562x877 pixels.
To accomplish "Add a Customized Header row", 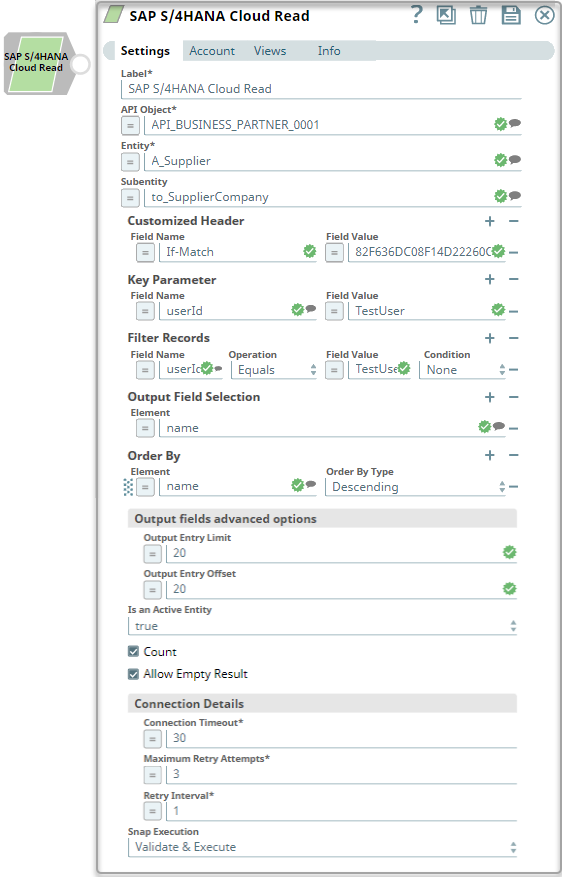I will (x=490, y=221).
